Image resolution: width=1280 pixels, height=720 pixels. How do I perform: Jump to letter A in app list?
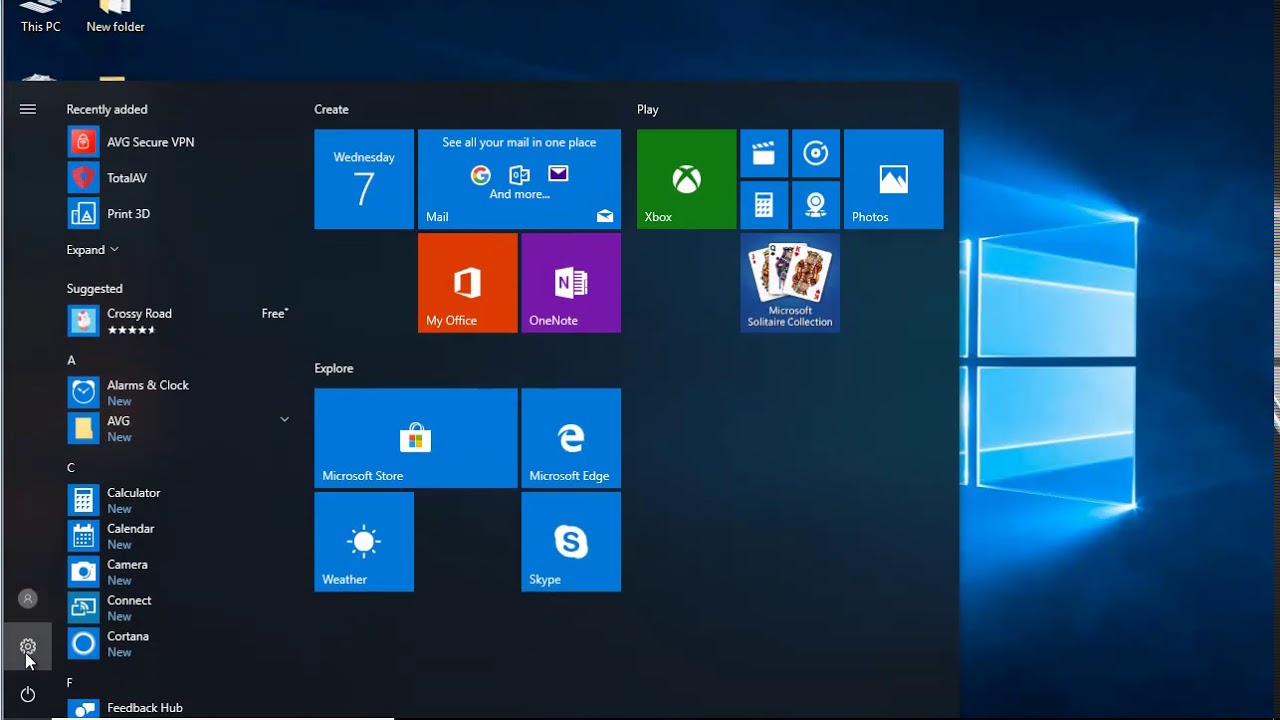(71, 360)
